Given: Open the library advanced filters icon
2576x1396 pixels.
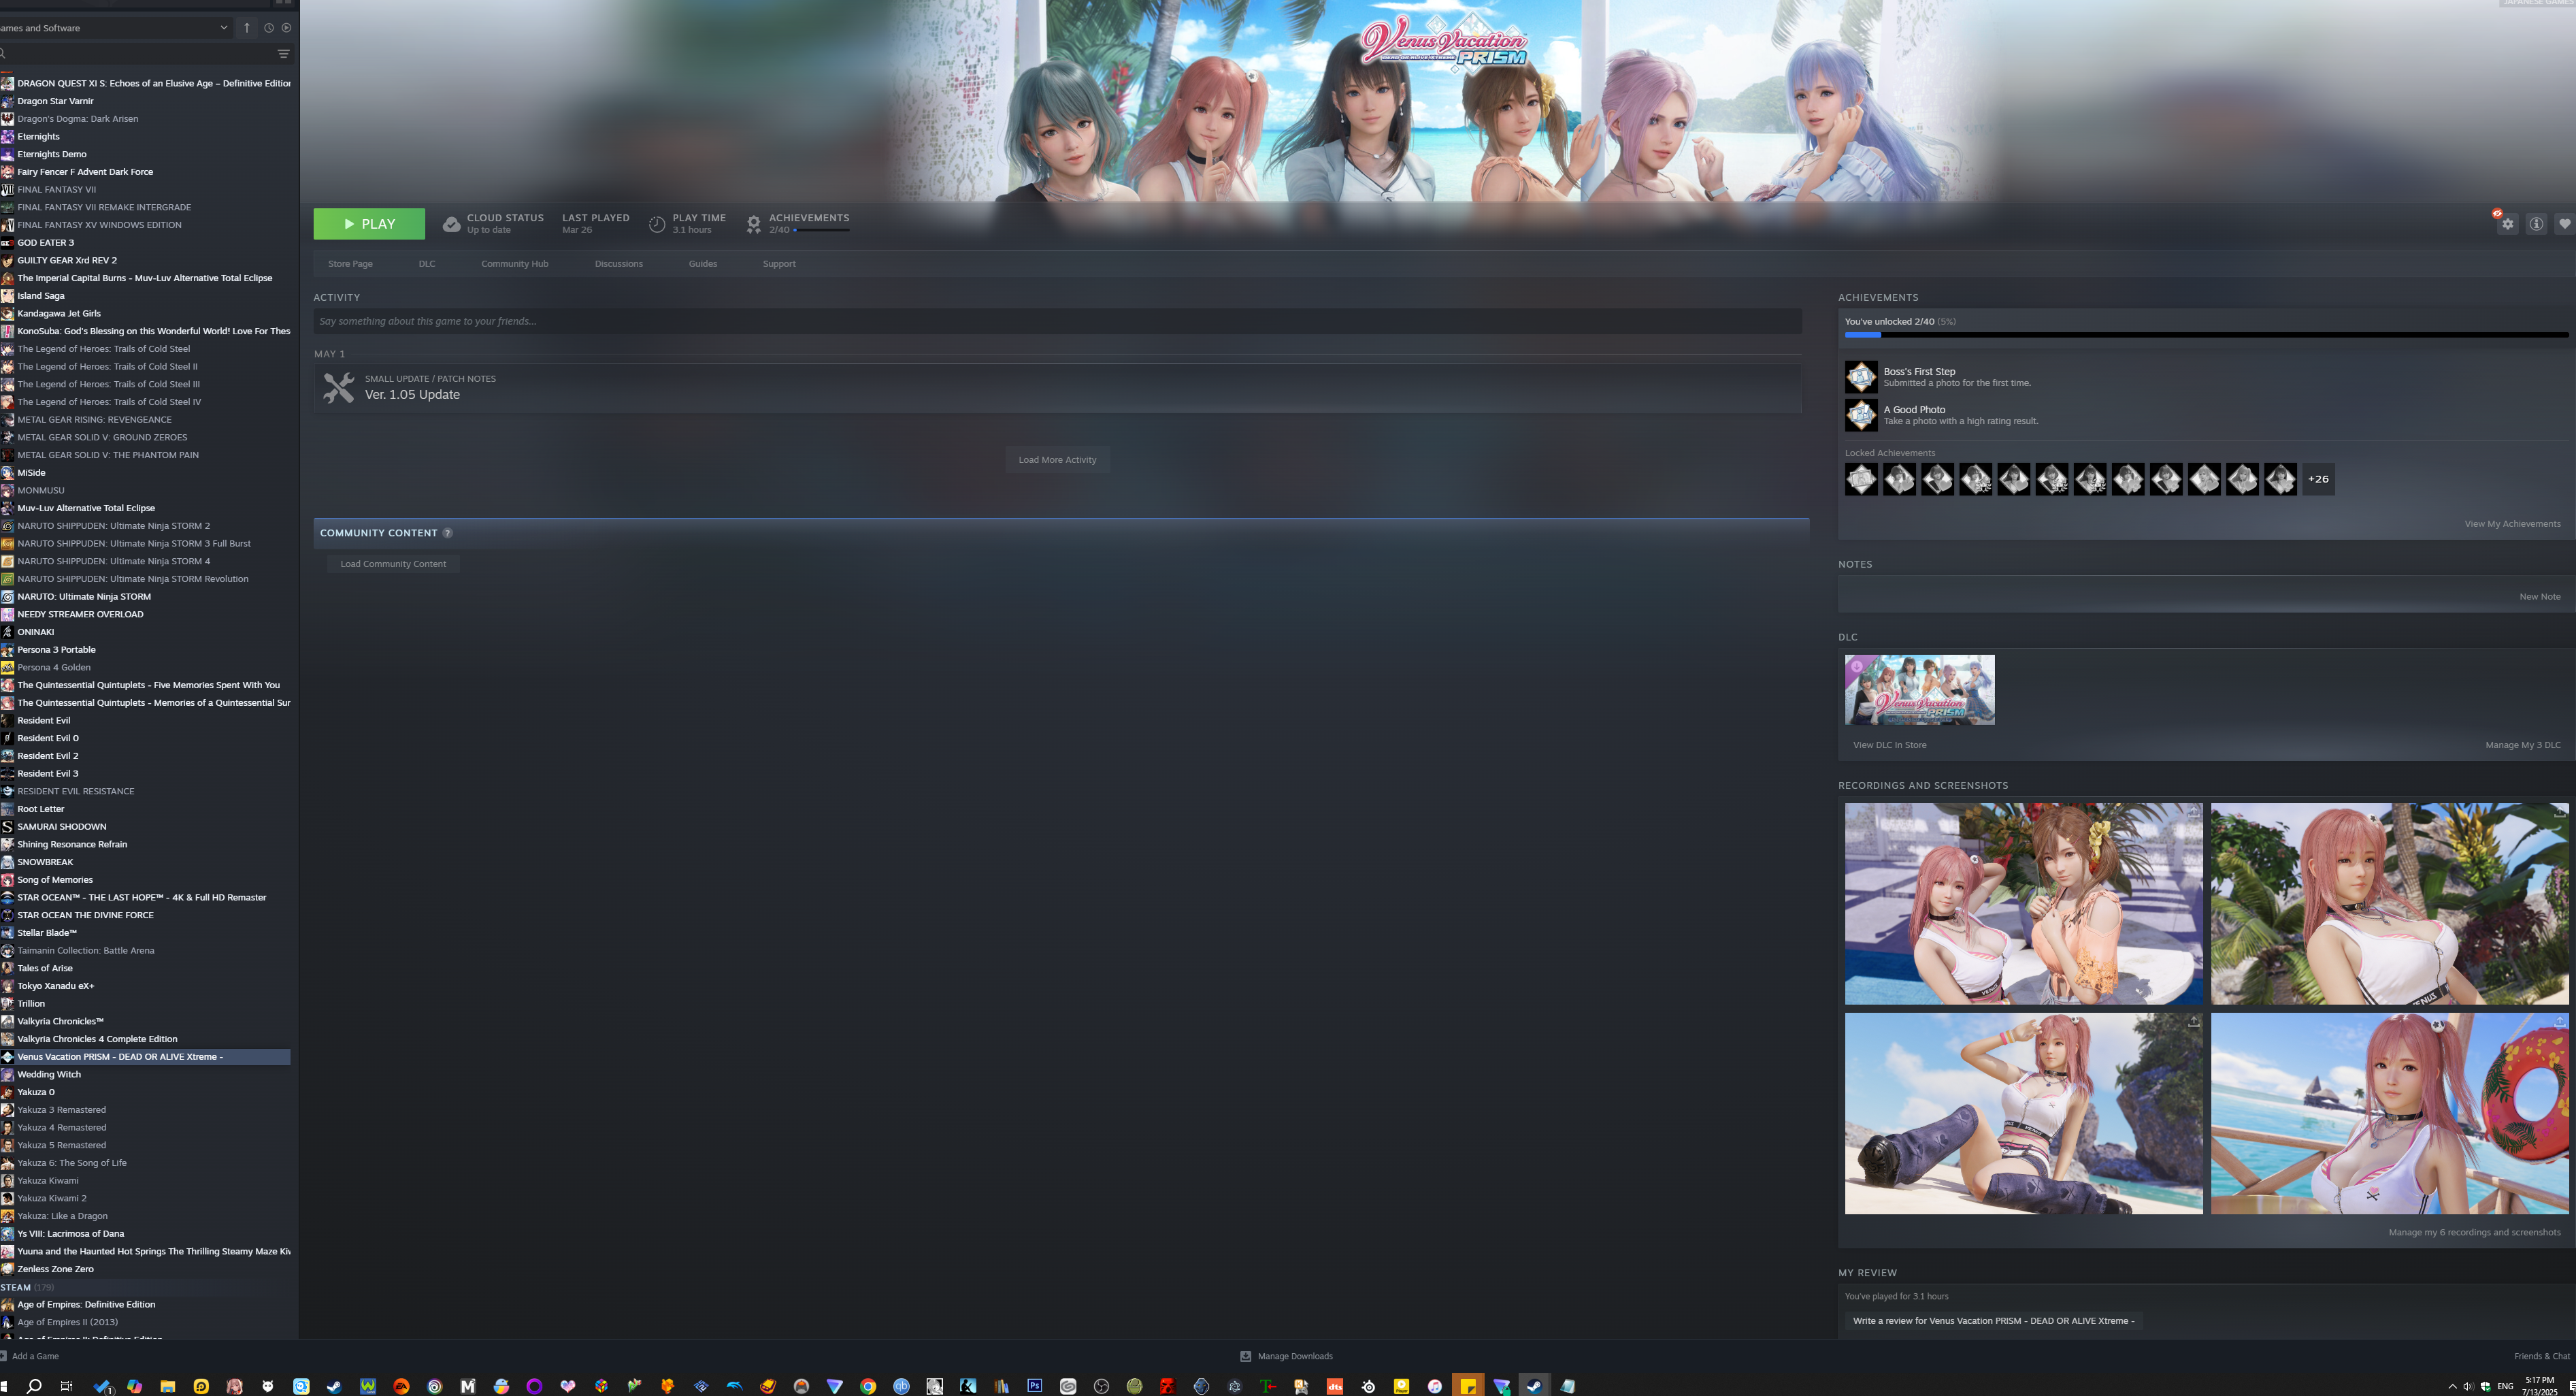Looking at the screenshot, I should [284, 54].
